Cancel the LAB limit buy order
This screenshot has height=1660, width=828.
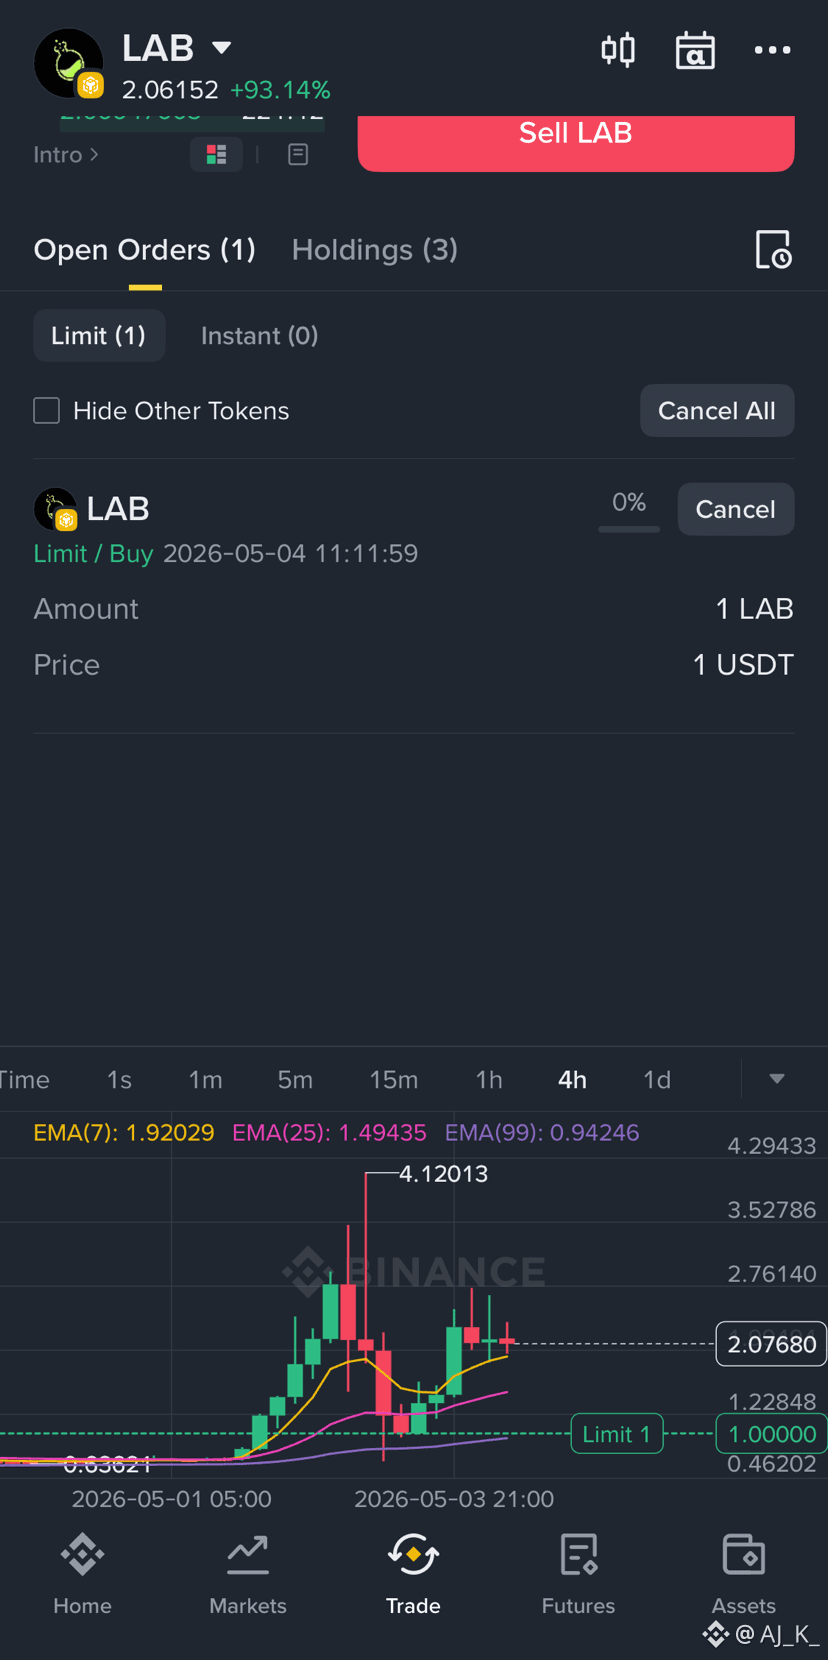736,509
